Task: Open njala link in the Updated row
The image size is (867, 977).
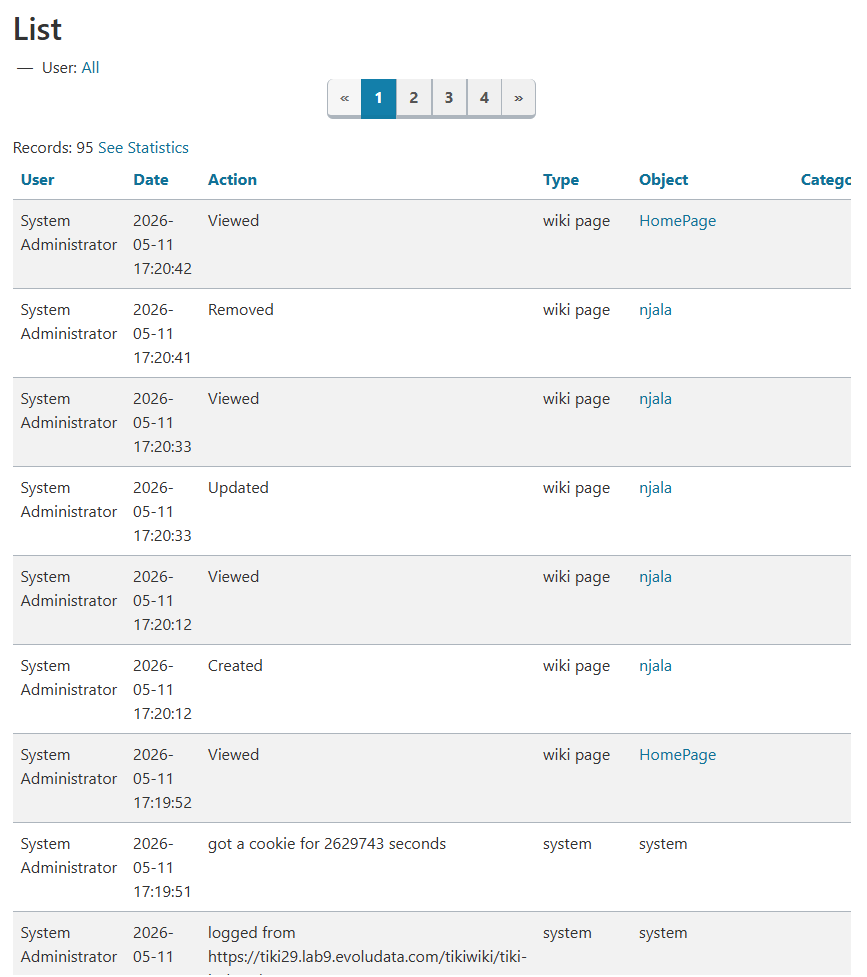Action: point(655,488)
